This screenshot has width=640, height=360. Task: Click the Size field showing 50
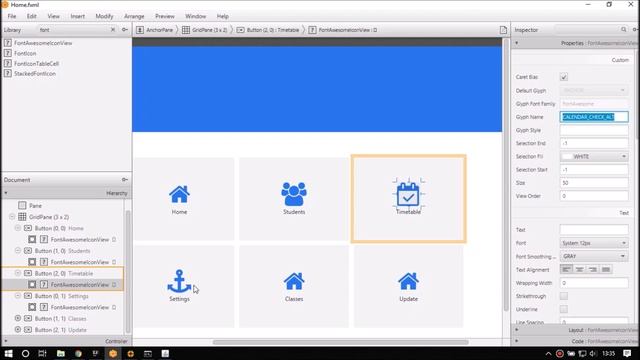pos(594,183)
